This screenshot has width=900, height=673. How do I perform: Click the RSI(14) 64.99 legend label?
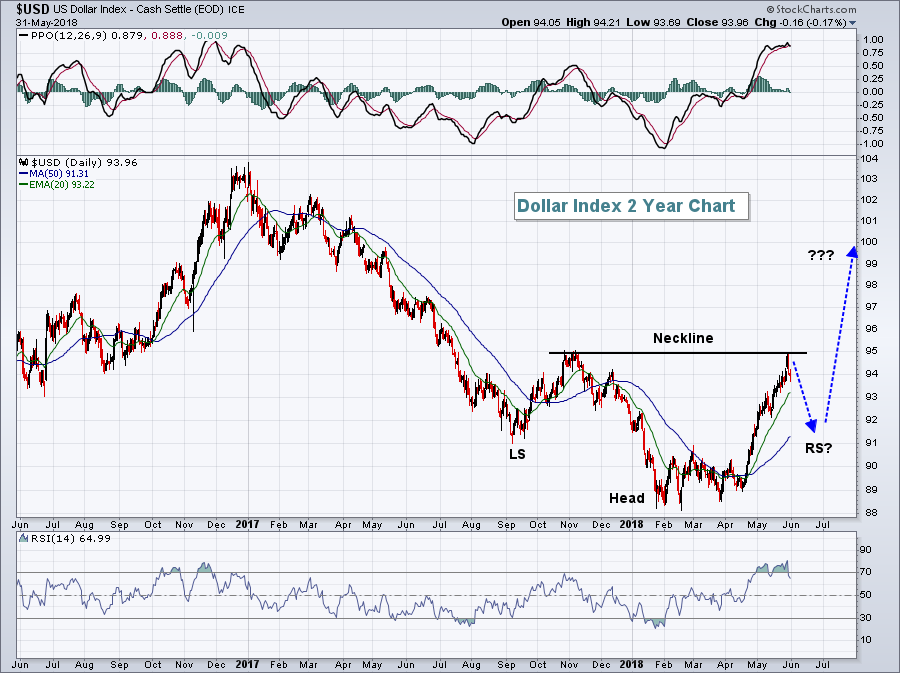point(71,538)
